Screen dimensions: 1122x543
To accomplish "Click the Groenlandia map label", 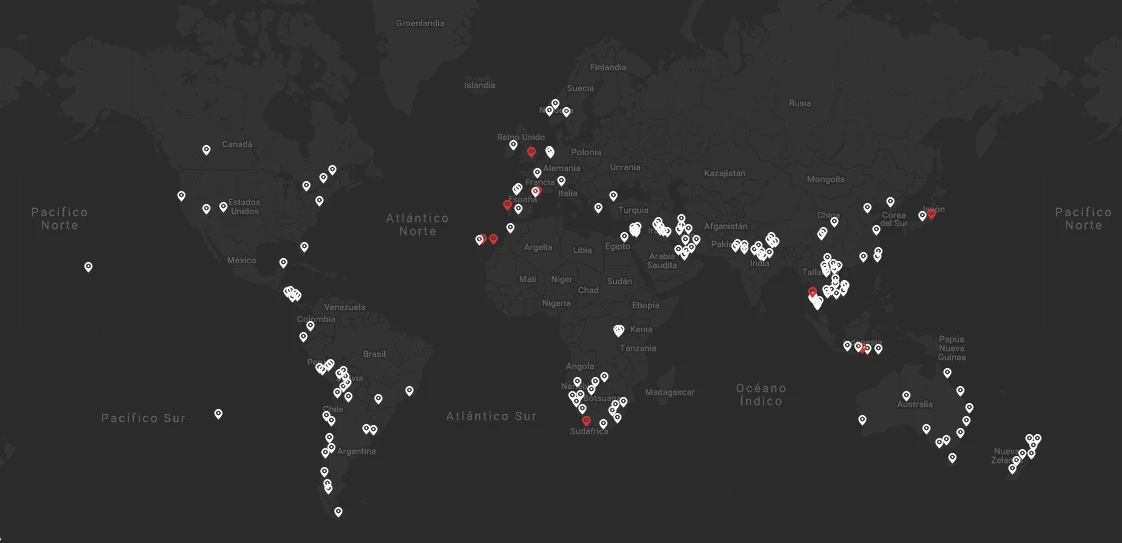I will point(420,23).
